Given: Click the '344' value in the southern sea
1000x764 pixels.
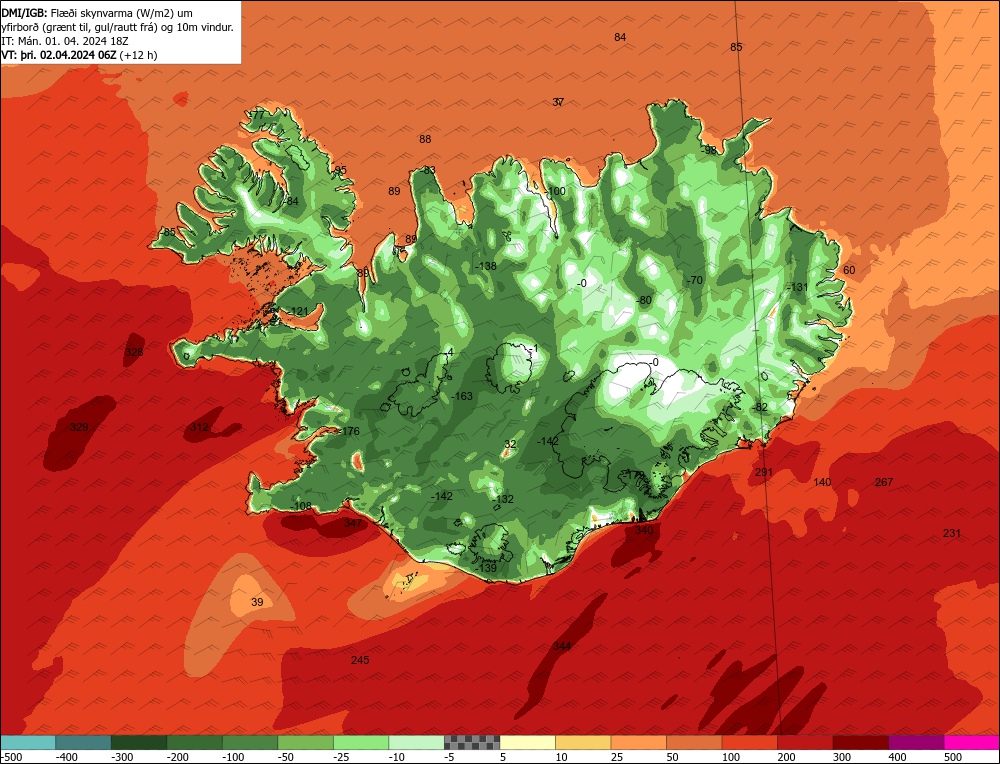Looking at the screenshot, I should click(x=562, y=646).
